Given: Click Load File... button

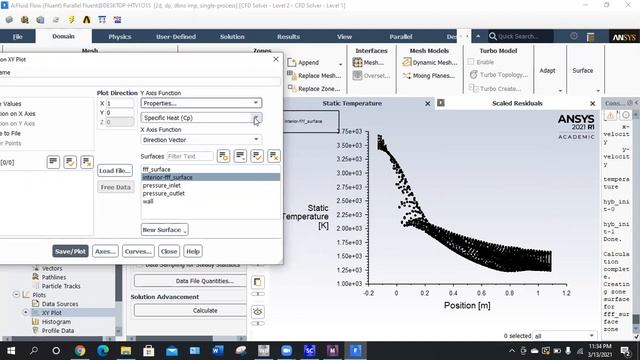Looking at the screenshot, I should [115, 171].
